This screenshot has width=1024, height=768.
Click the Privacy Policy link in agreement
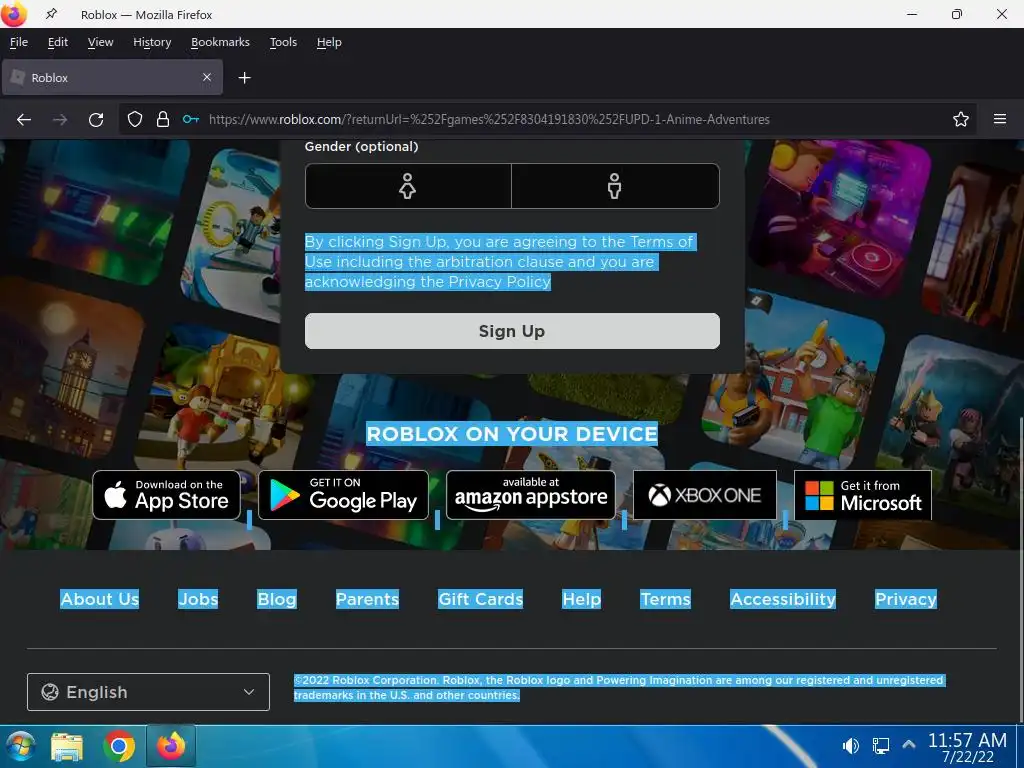[500, 281]
